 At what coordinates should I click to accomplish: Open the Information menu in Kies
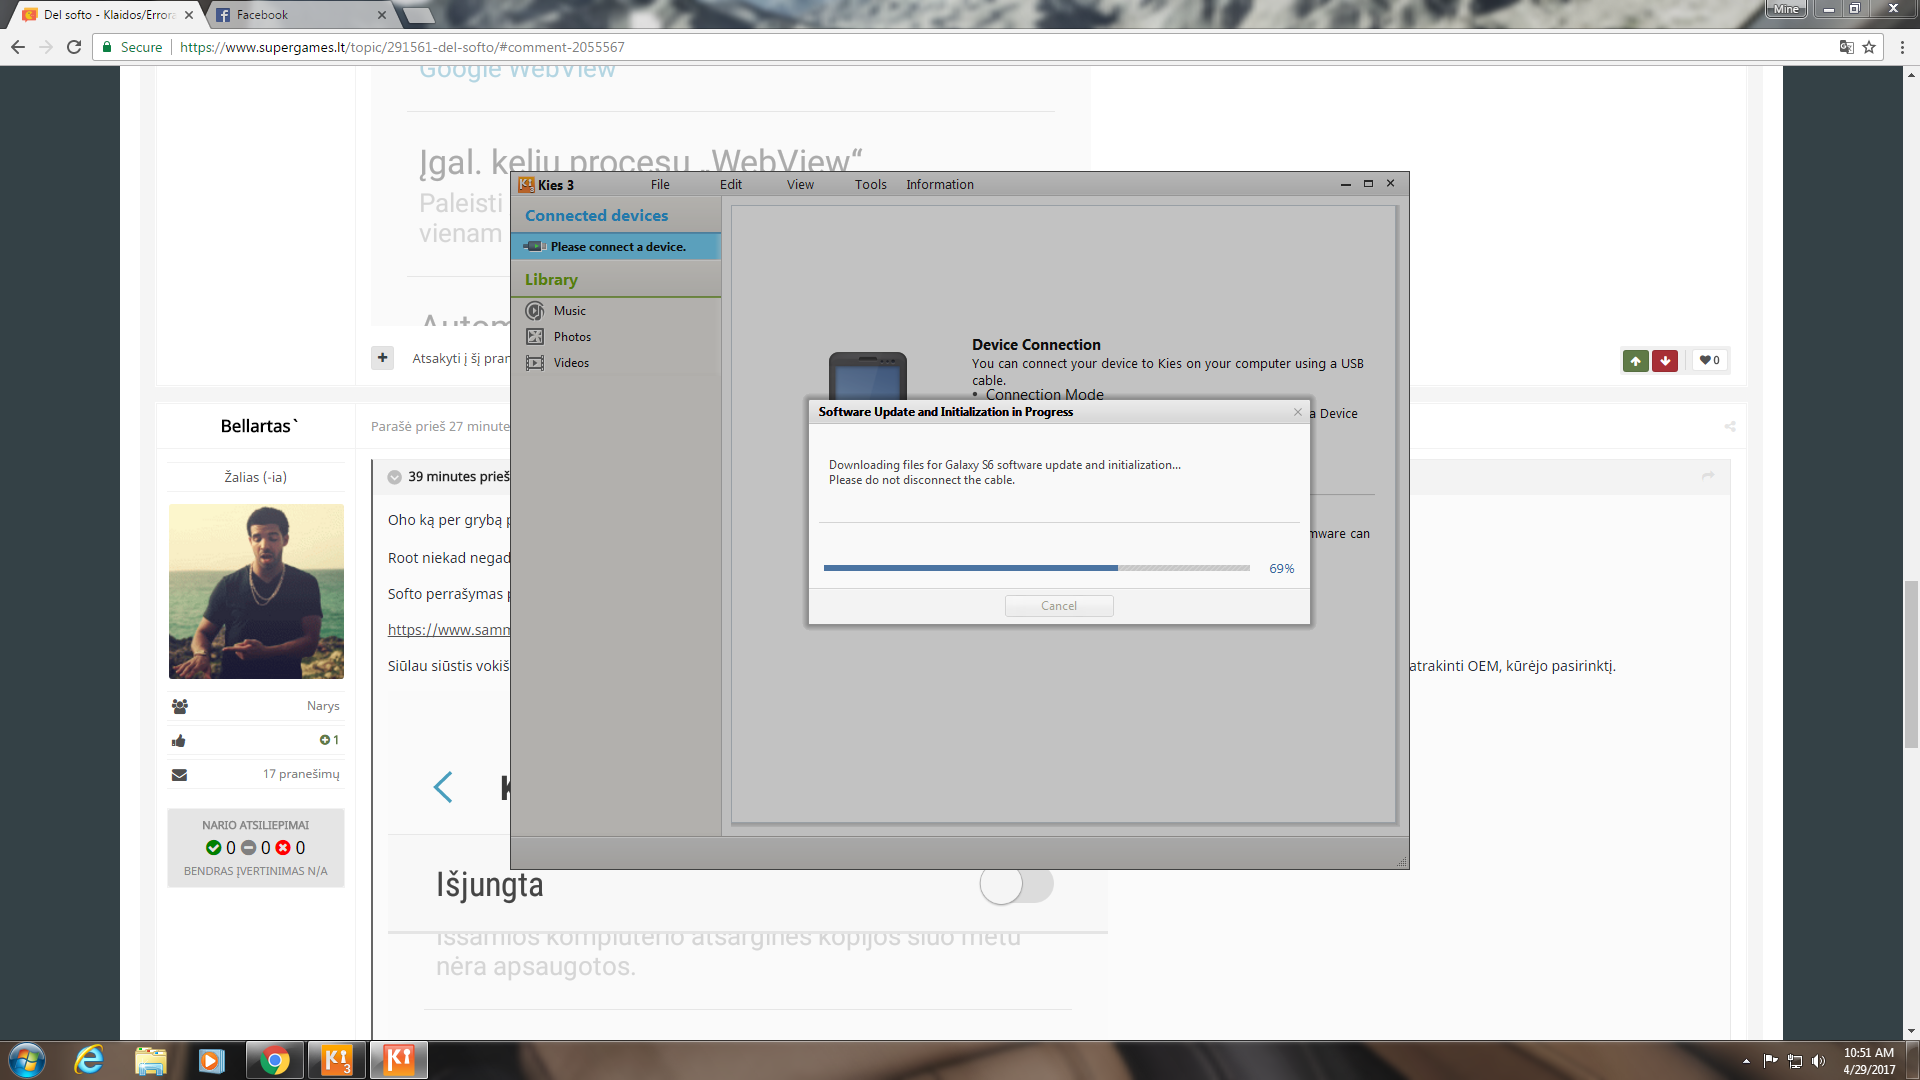[939, 185]
